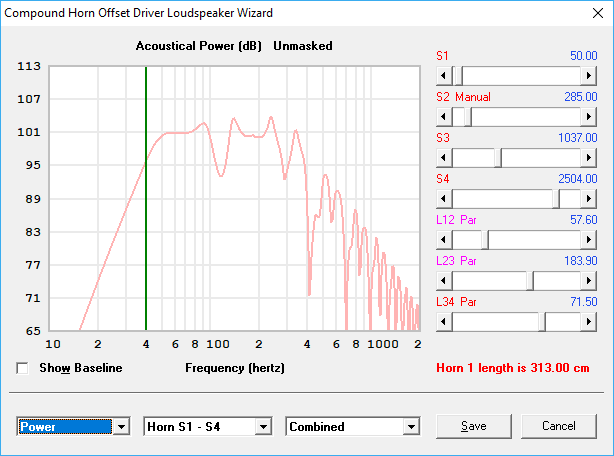Click the S1 slider thumb

pos(458,76)
